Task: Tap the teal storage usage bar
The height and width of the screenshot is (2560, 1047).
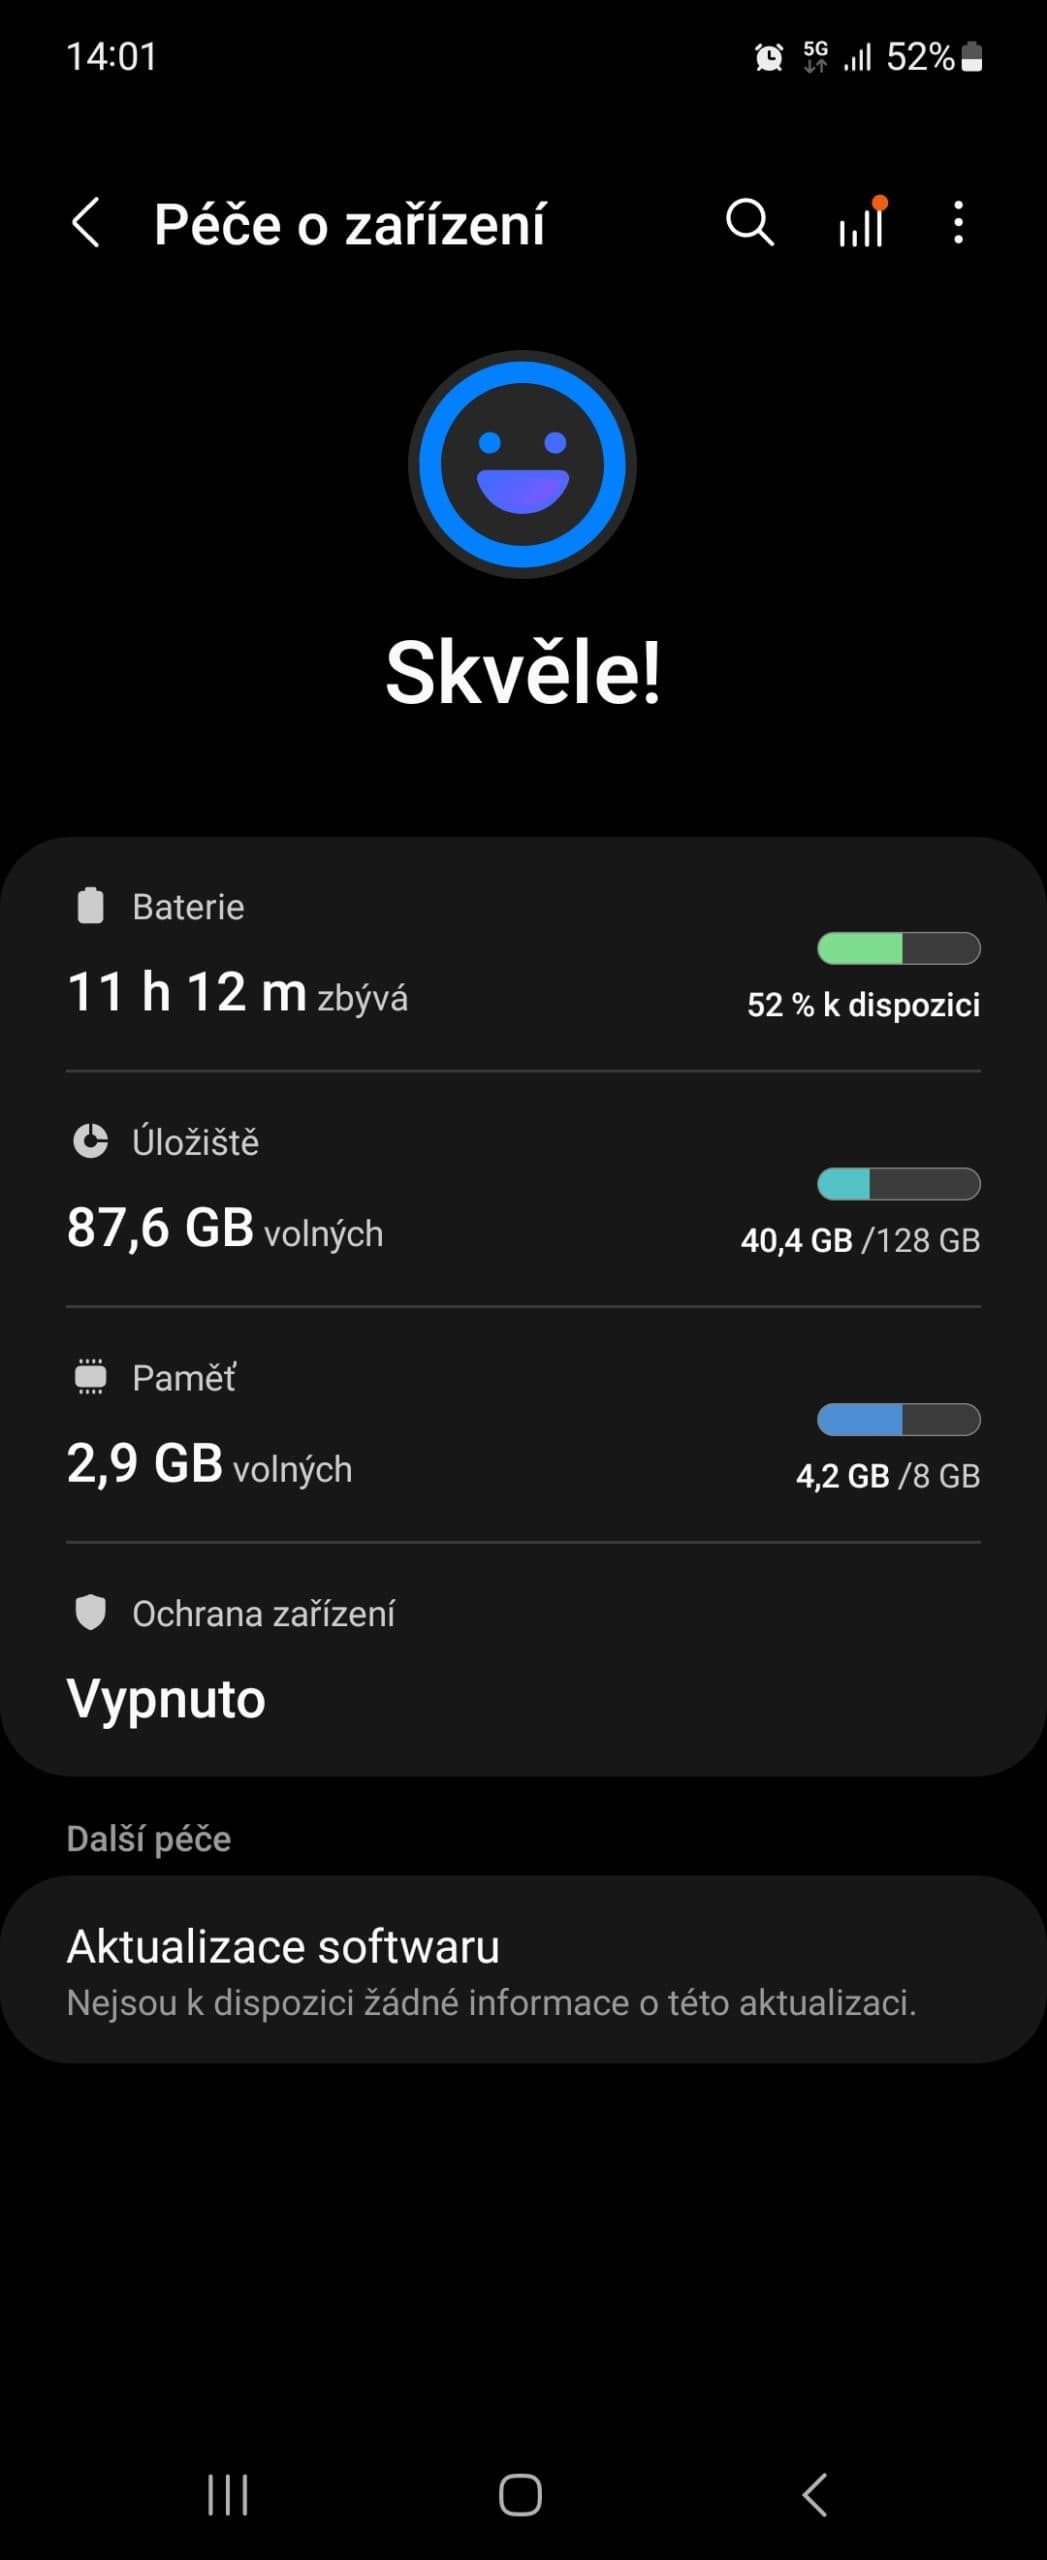Action: click(898, 1184)
